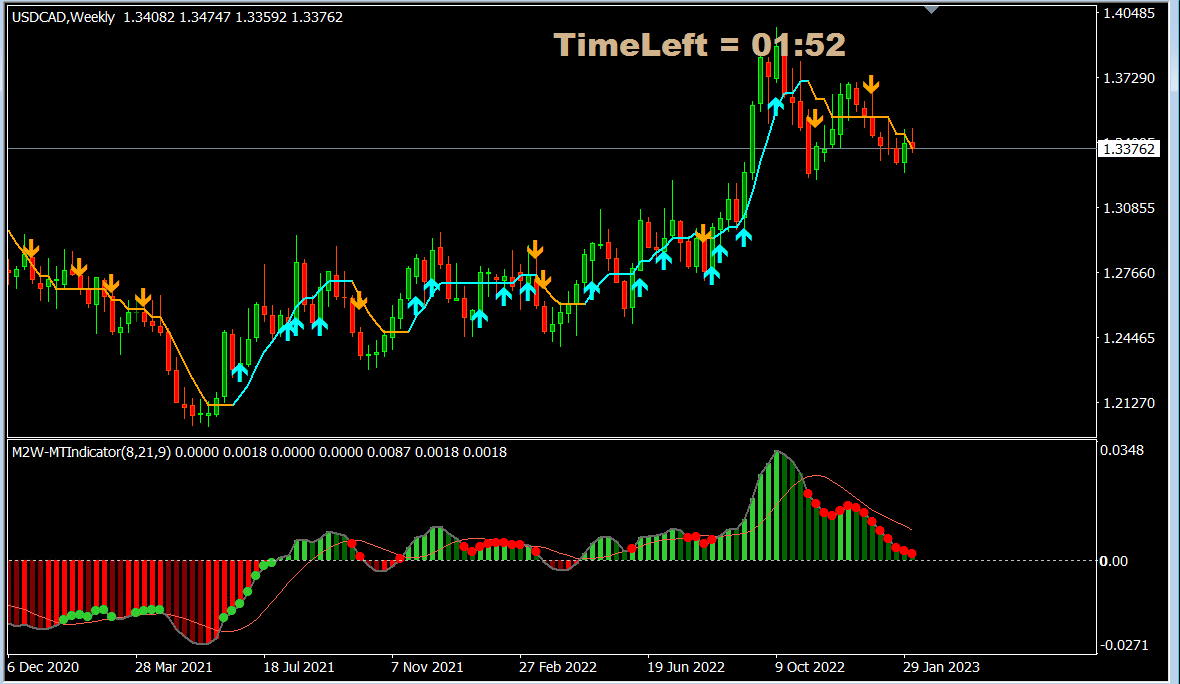Click the rightmost orange down arrow over November 2022 candles
The width and height of the screenshot is (1180, 684).
click(871, 85)
